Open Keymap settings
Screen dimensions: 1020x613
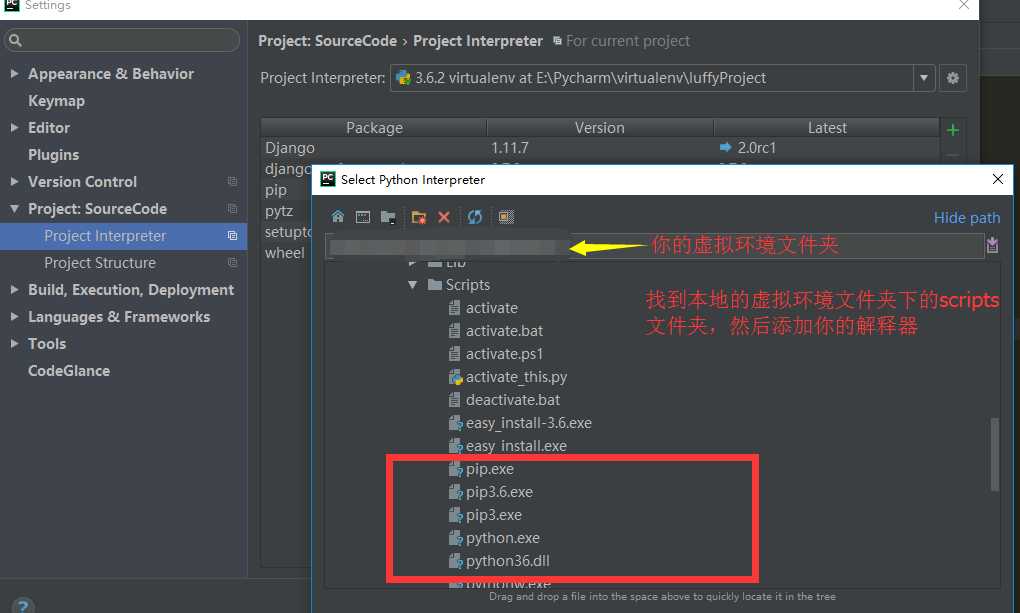click(x=56, y=101)
